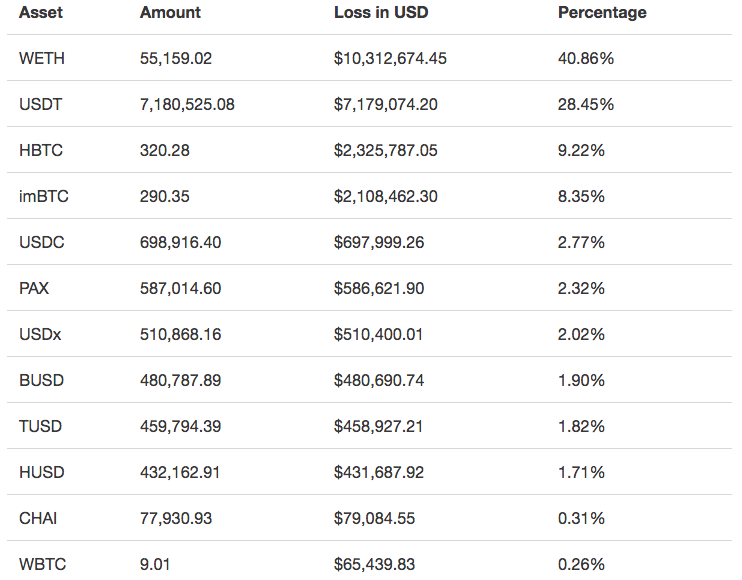Select the USDx asset cell
The width and height of the screenshot is (742, 580).
point(40,335)
